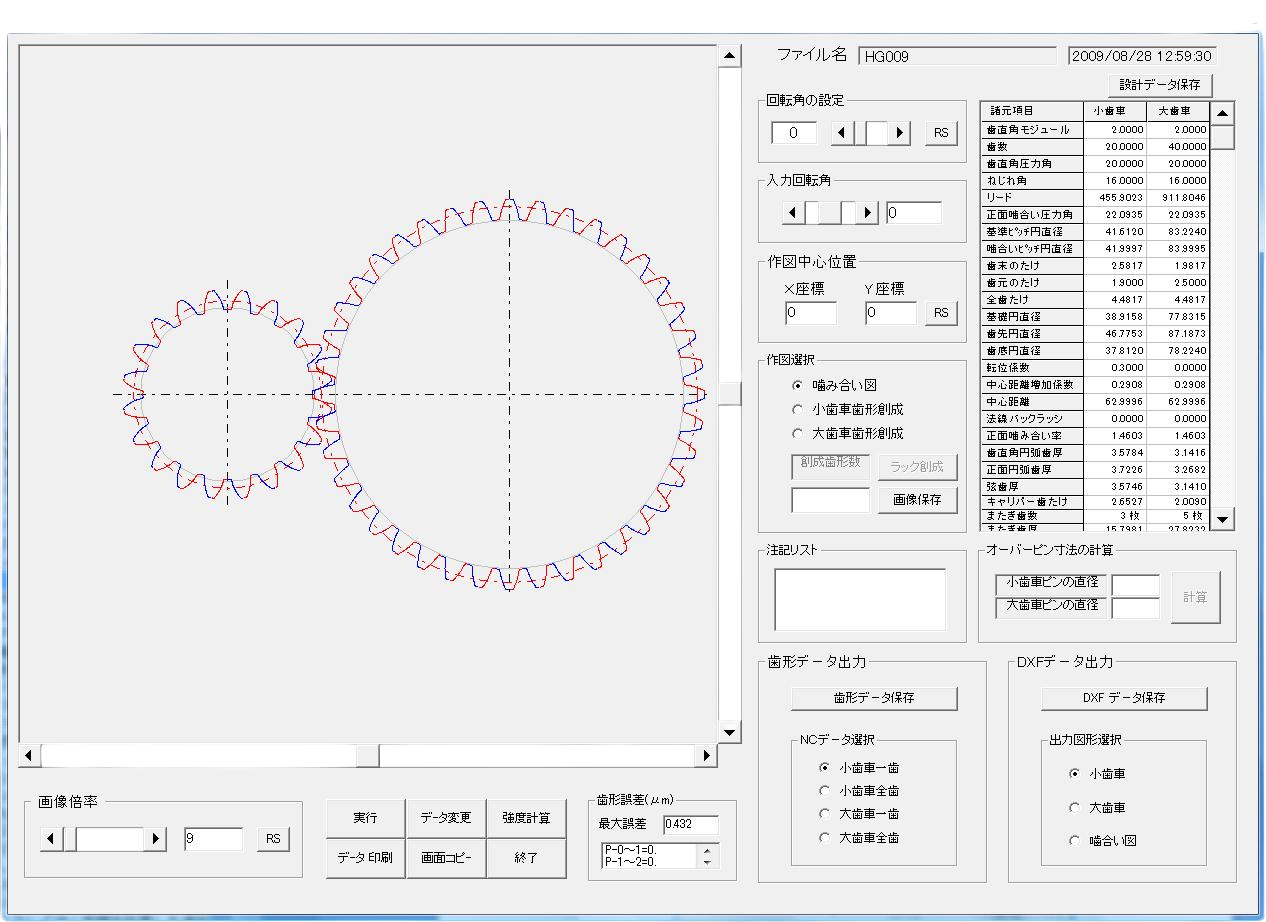The height and width of the screenshot is (922, 1266).
Task: Click the image magnification slider track
Action: click(110, 838)
